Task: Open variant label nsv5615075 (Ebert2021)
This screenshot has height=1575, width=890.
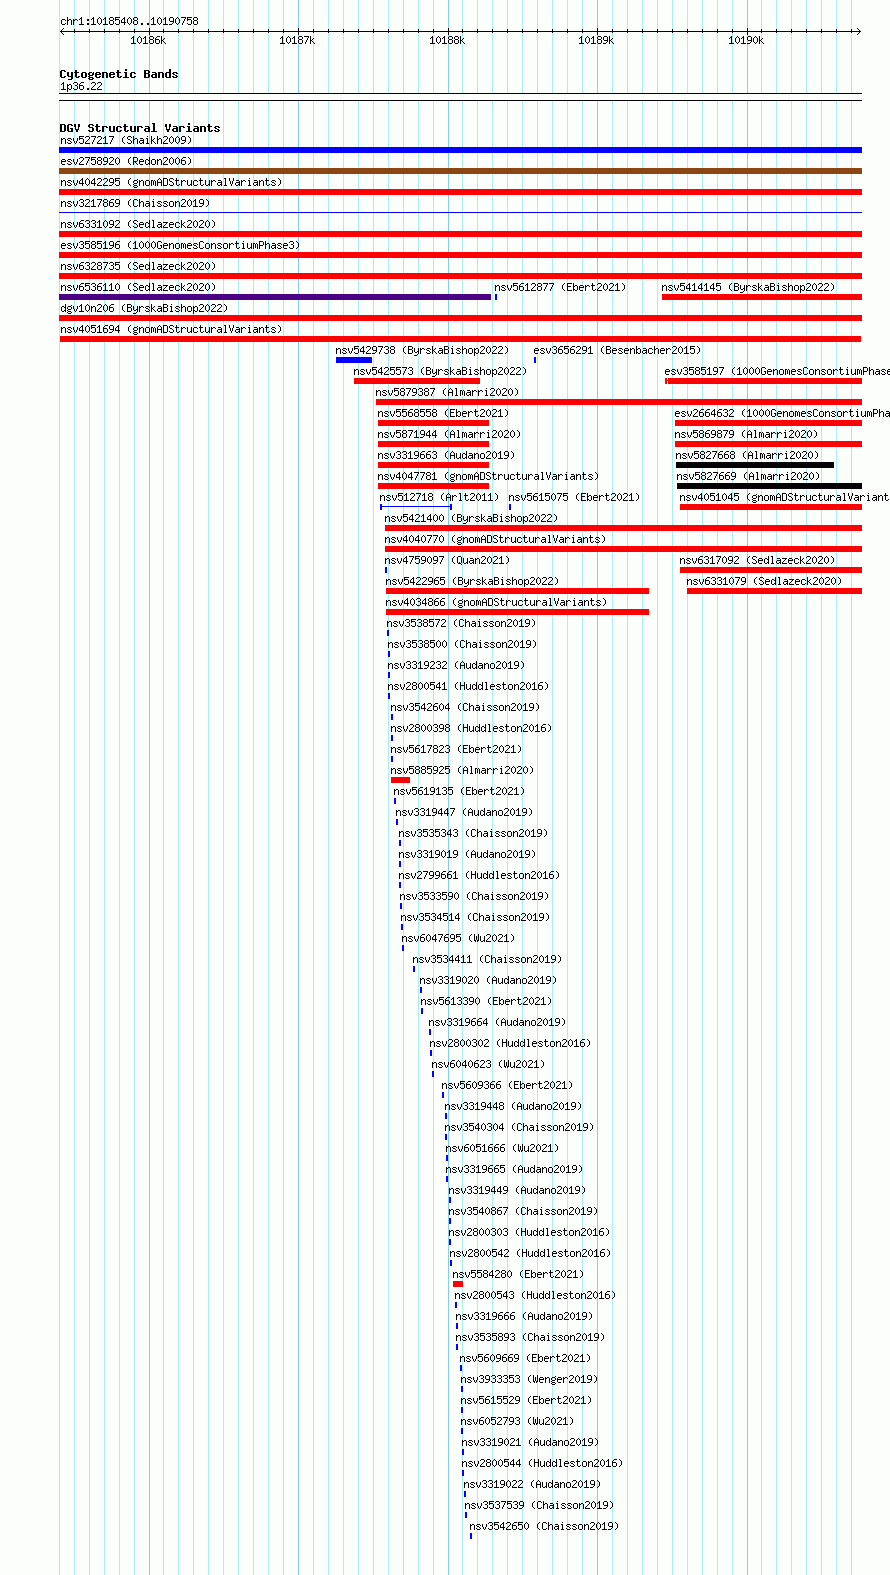Action: pos(574,497)
